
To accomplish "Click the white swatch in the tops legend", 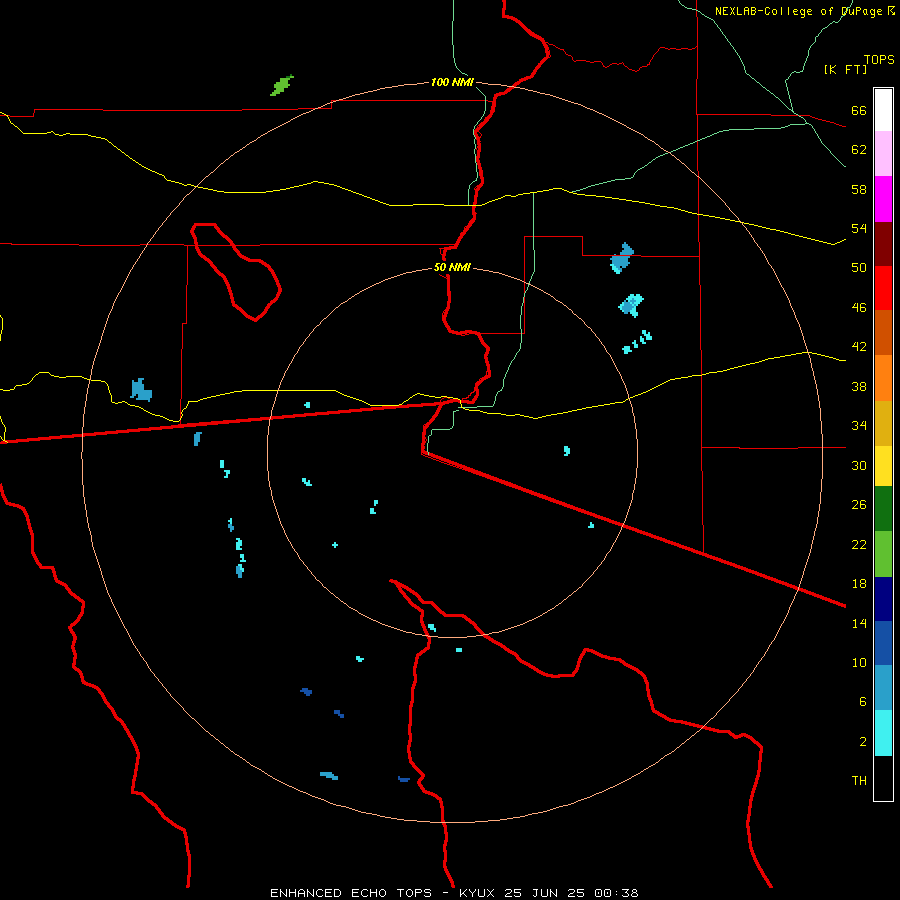I will (x=883, y=110).
